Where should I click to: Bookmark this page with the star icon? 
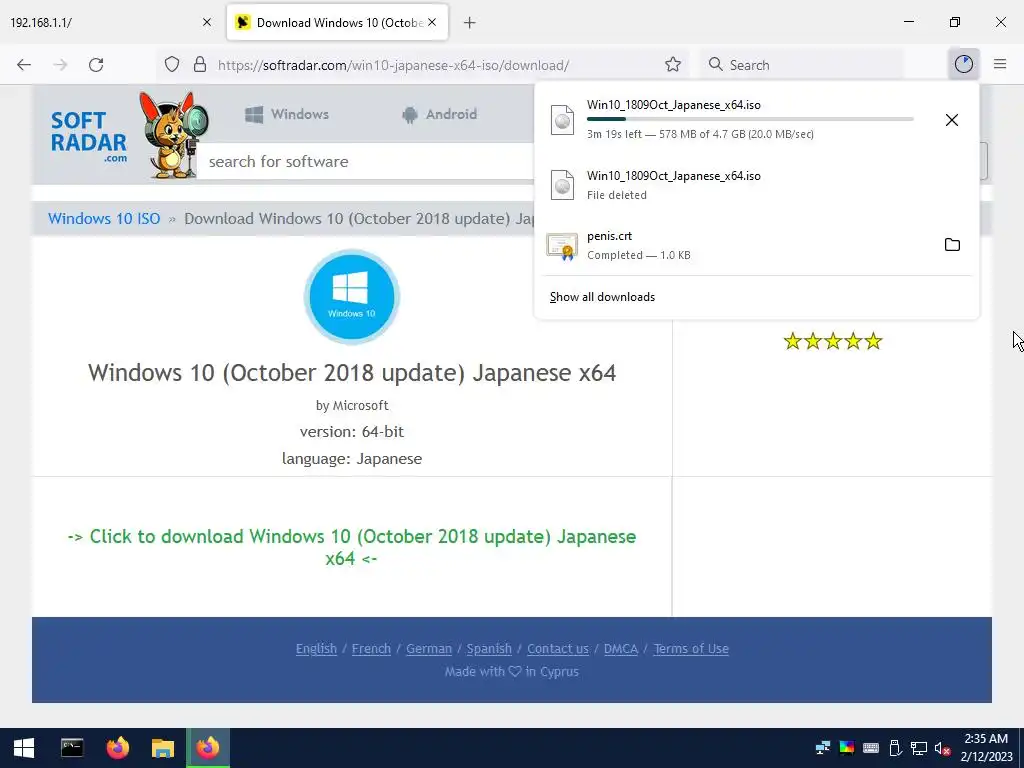click(x=673, y=65)
